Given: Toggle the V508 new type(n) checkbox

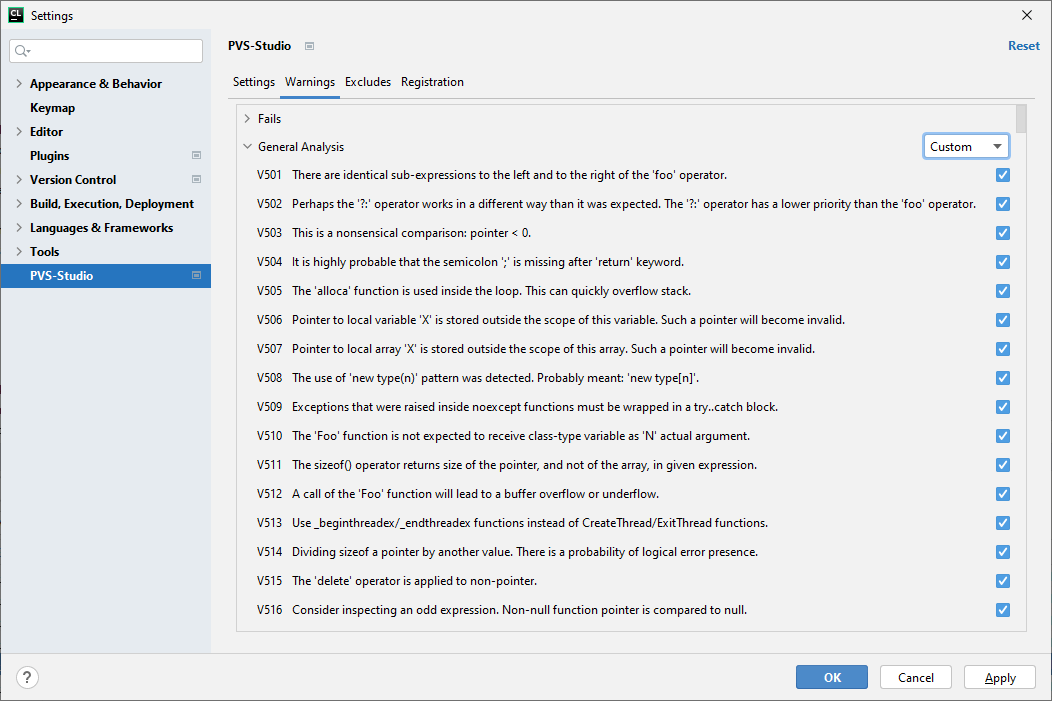Looking at the screenshot, I should (1003, 378).
